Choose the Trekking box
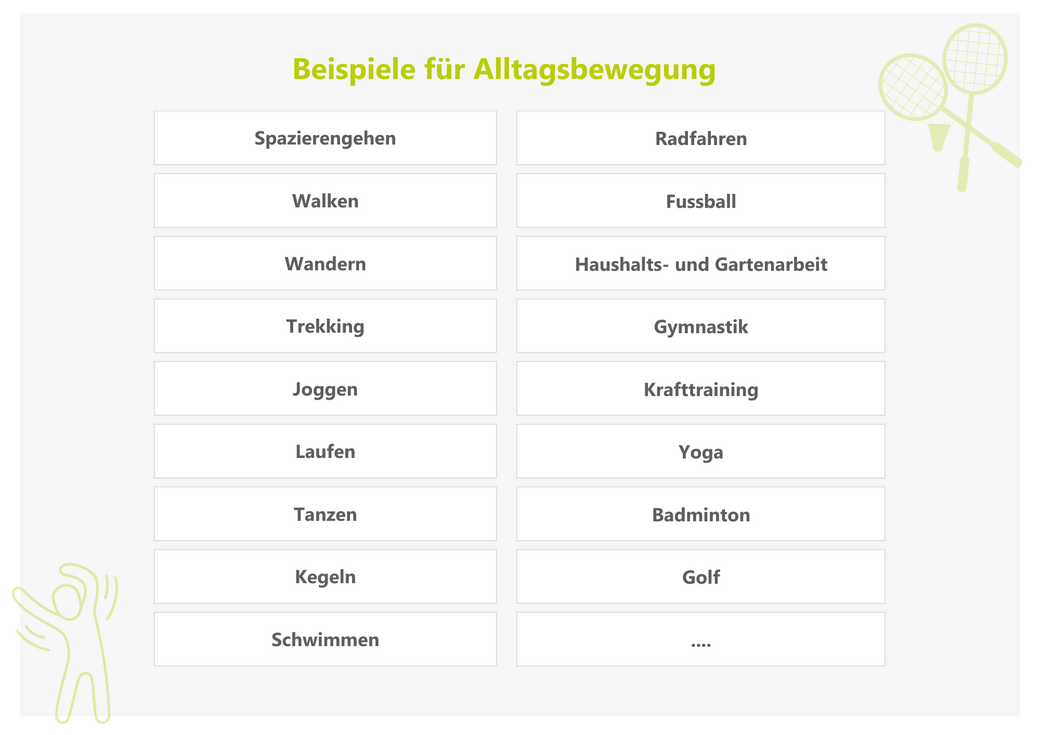This screenshot has height=735, width=1040. [325, 326]
